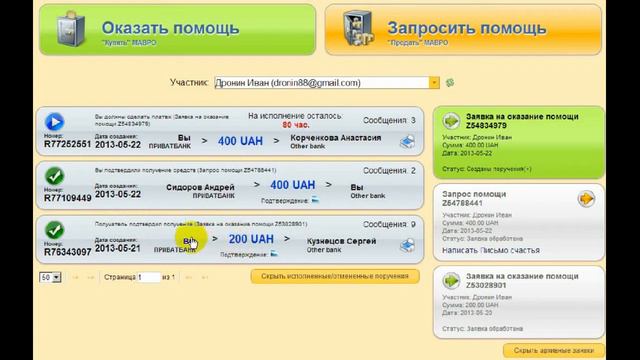The width and height of the screenshot is (640, 360).
Task: Click the blue play icon for R77252551
Action: pos(55,122)
